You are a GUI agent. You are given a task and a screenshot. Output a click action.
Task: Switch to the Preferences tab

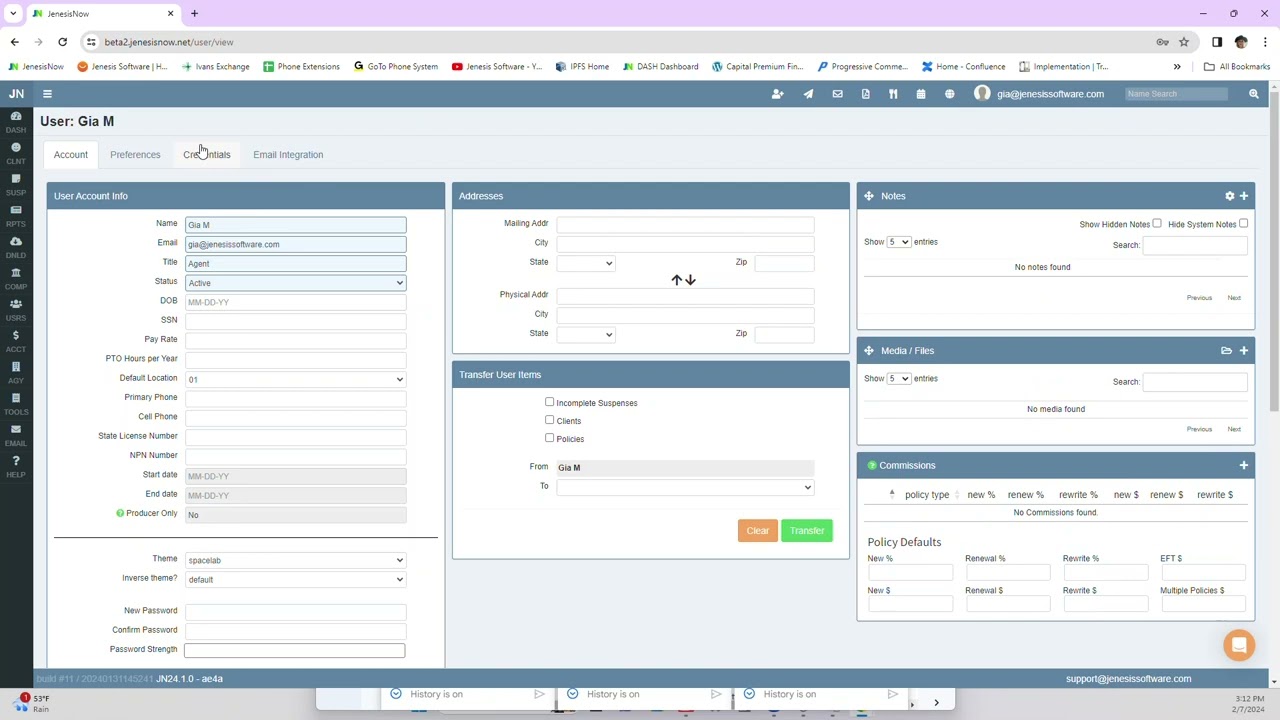coord(135,155)
